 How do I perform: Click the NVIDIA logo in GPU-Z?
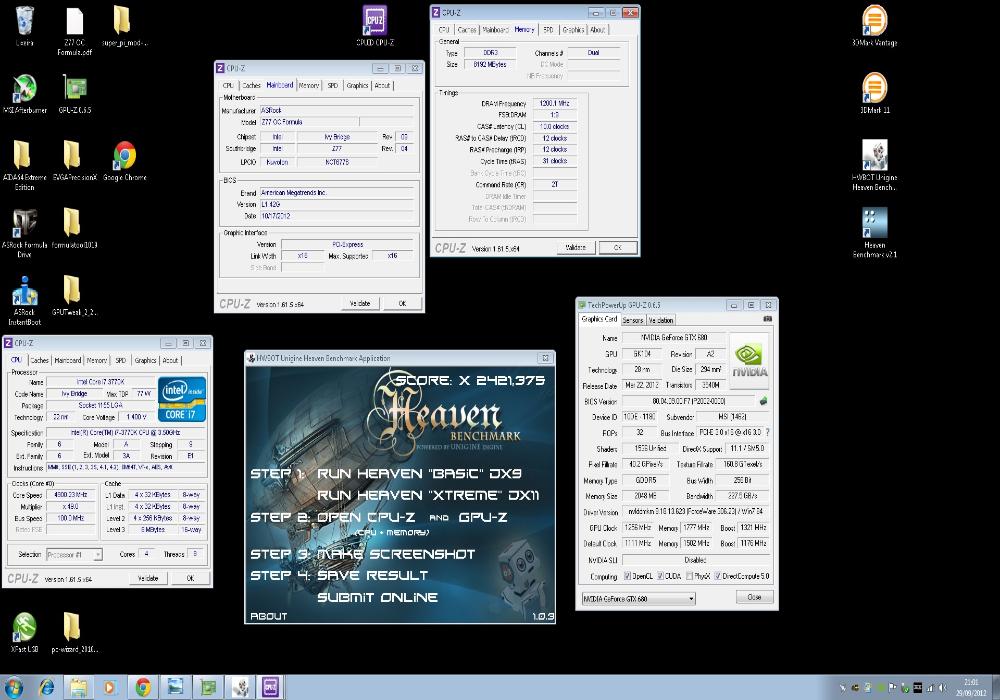click(749, 360)
